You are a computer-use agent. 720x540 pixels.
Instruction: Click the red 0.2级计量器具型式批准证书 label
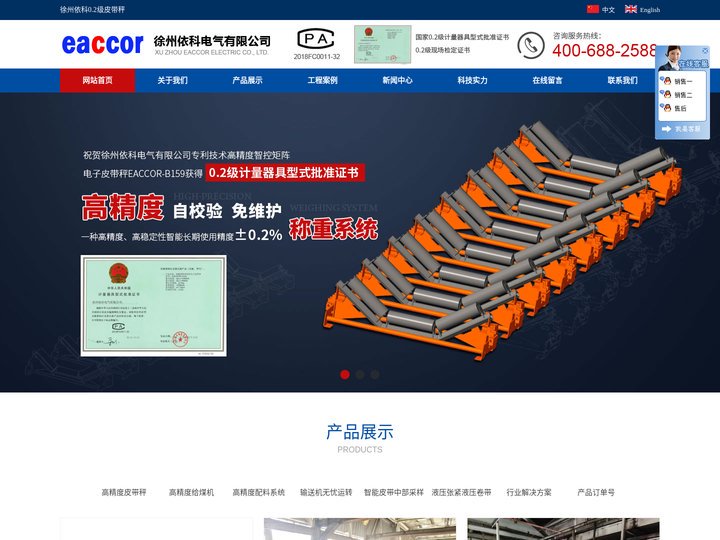pyautogui.click(x=285, y=173)
